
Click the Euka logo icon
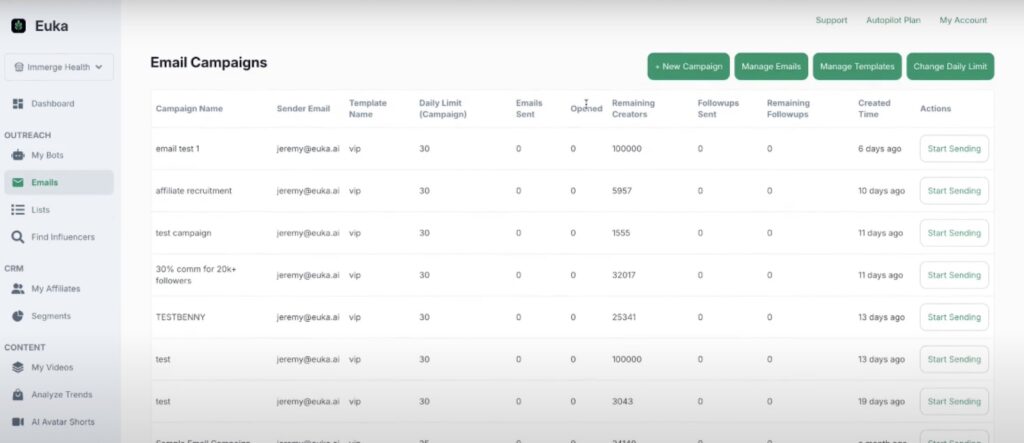[18, 26]
